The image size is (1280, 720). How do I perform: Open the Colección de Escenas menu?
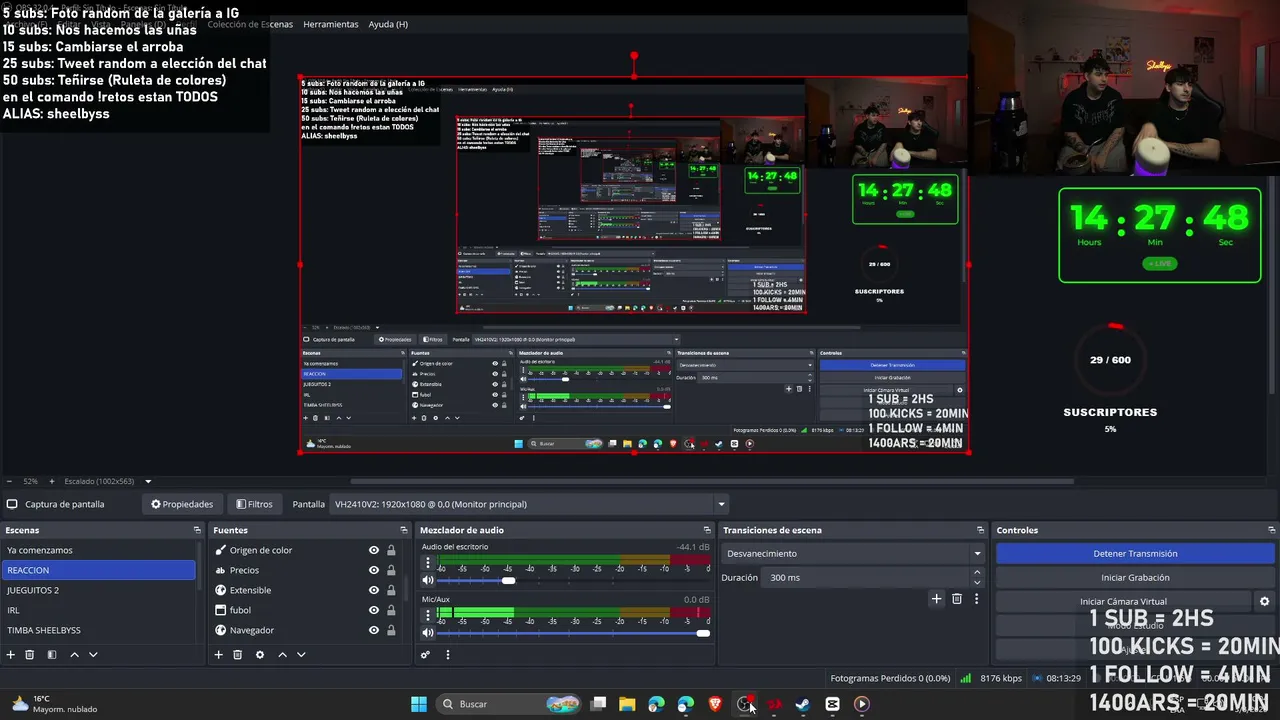[250, 24]
